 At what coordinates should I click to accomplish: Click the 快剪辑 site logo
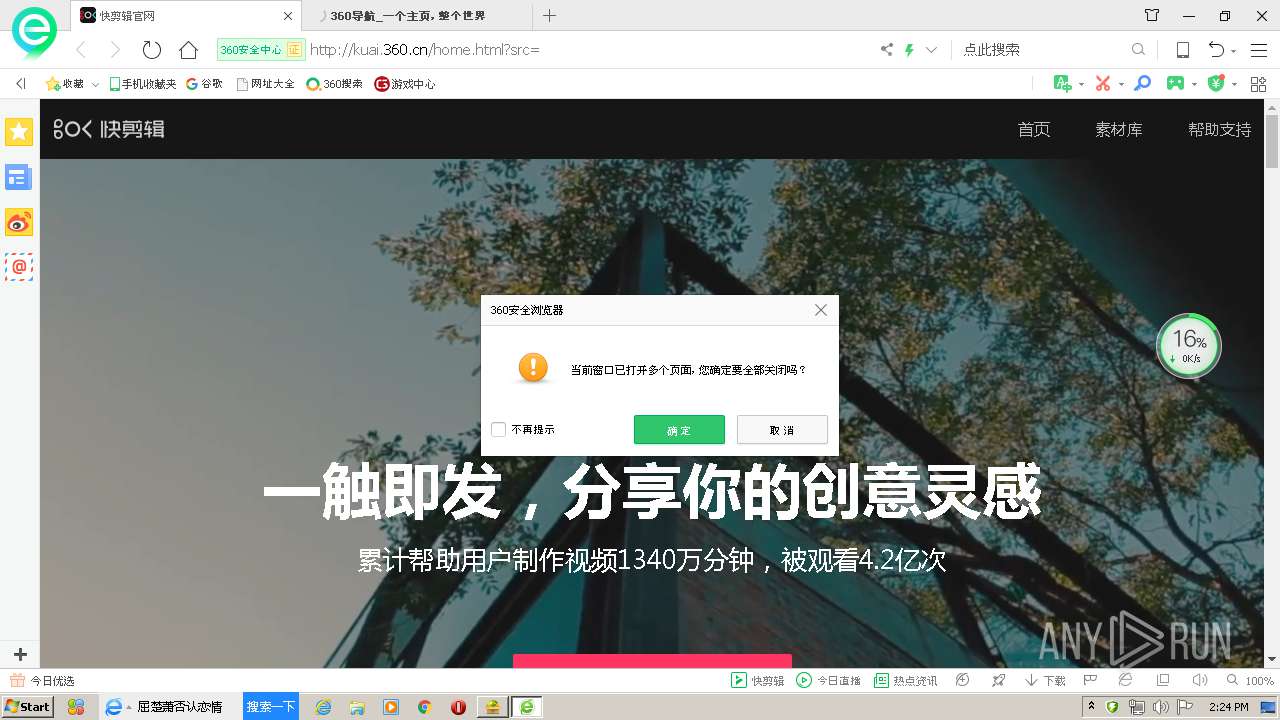tap(109, 129)
